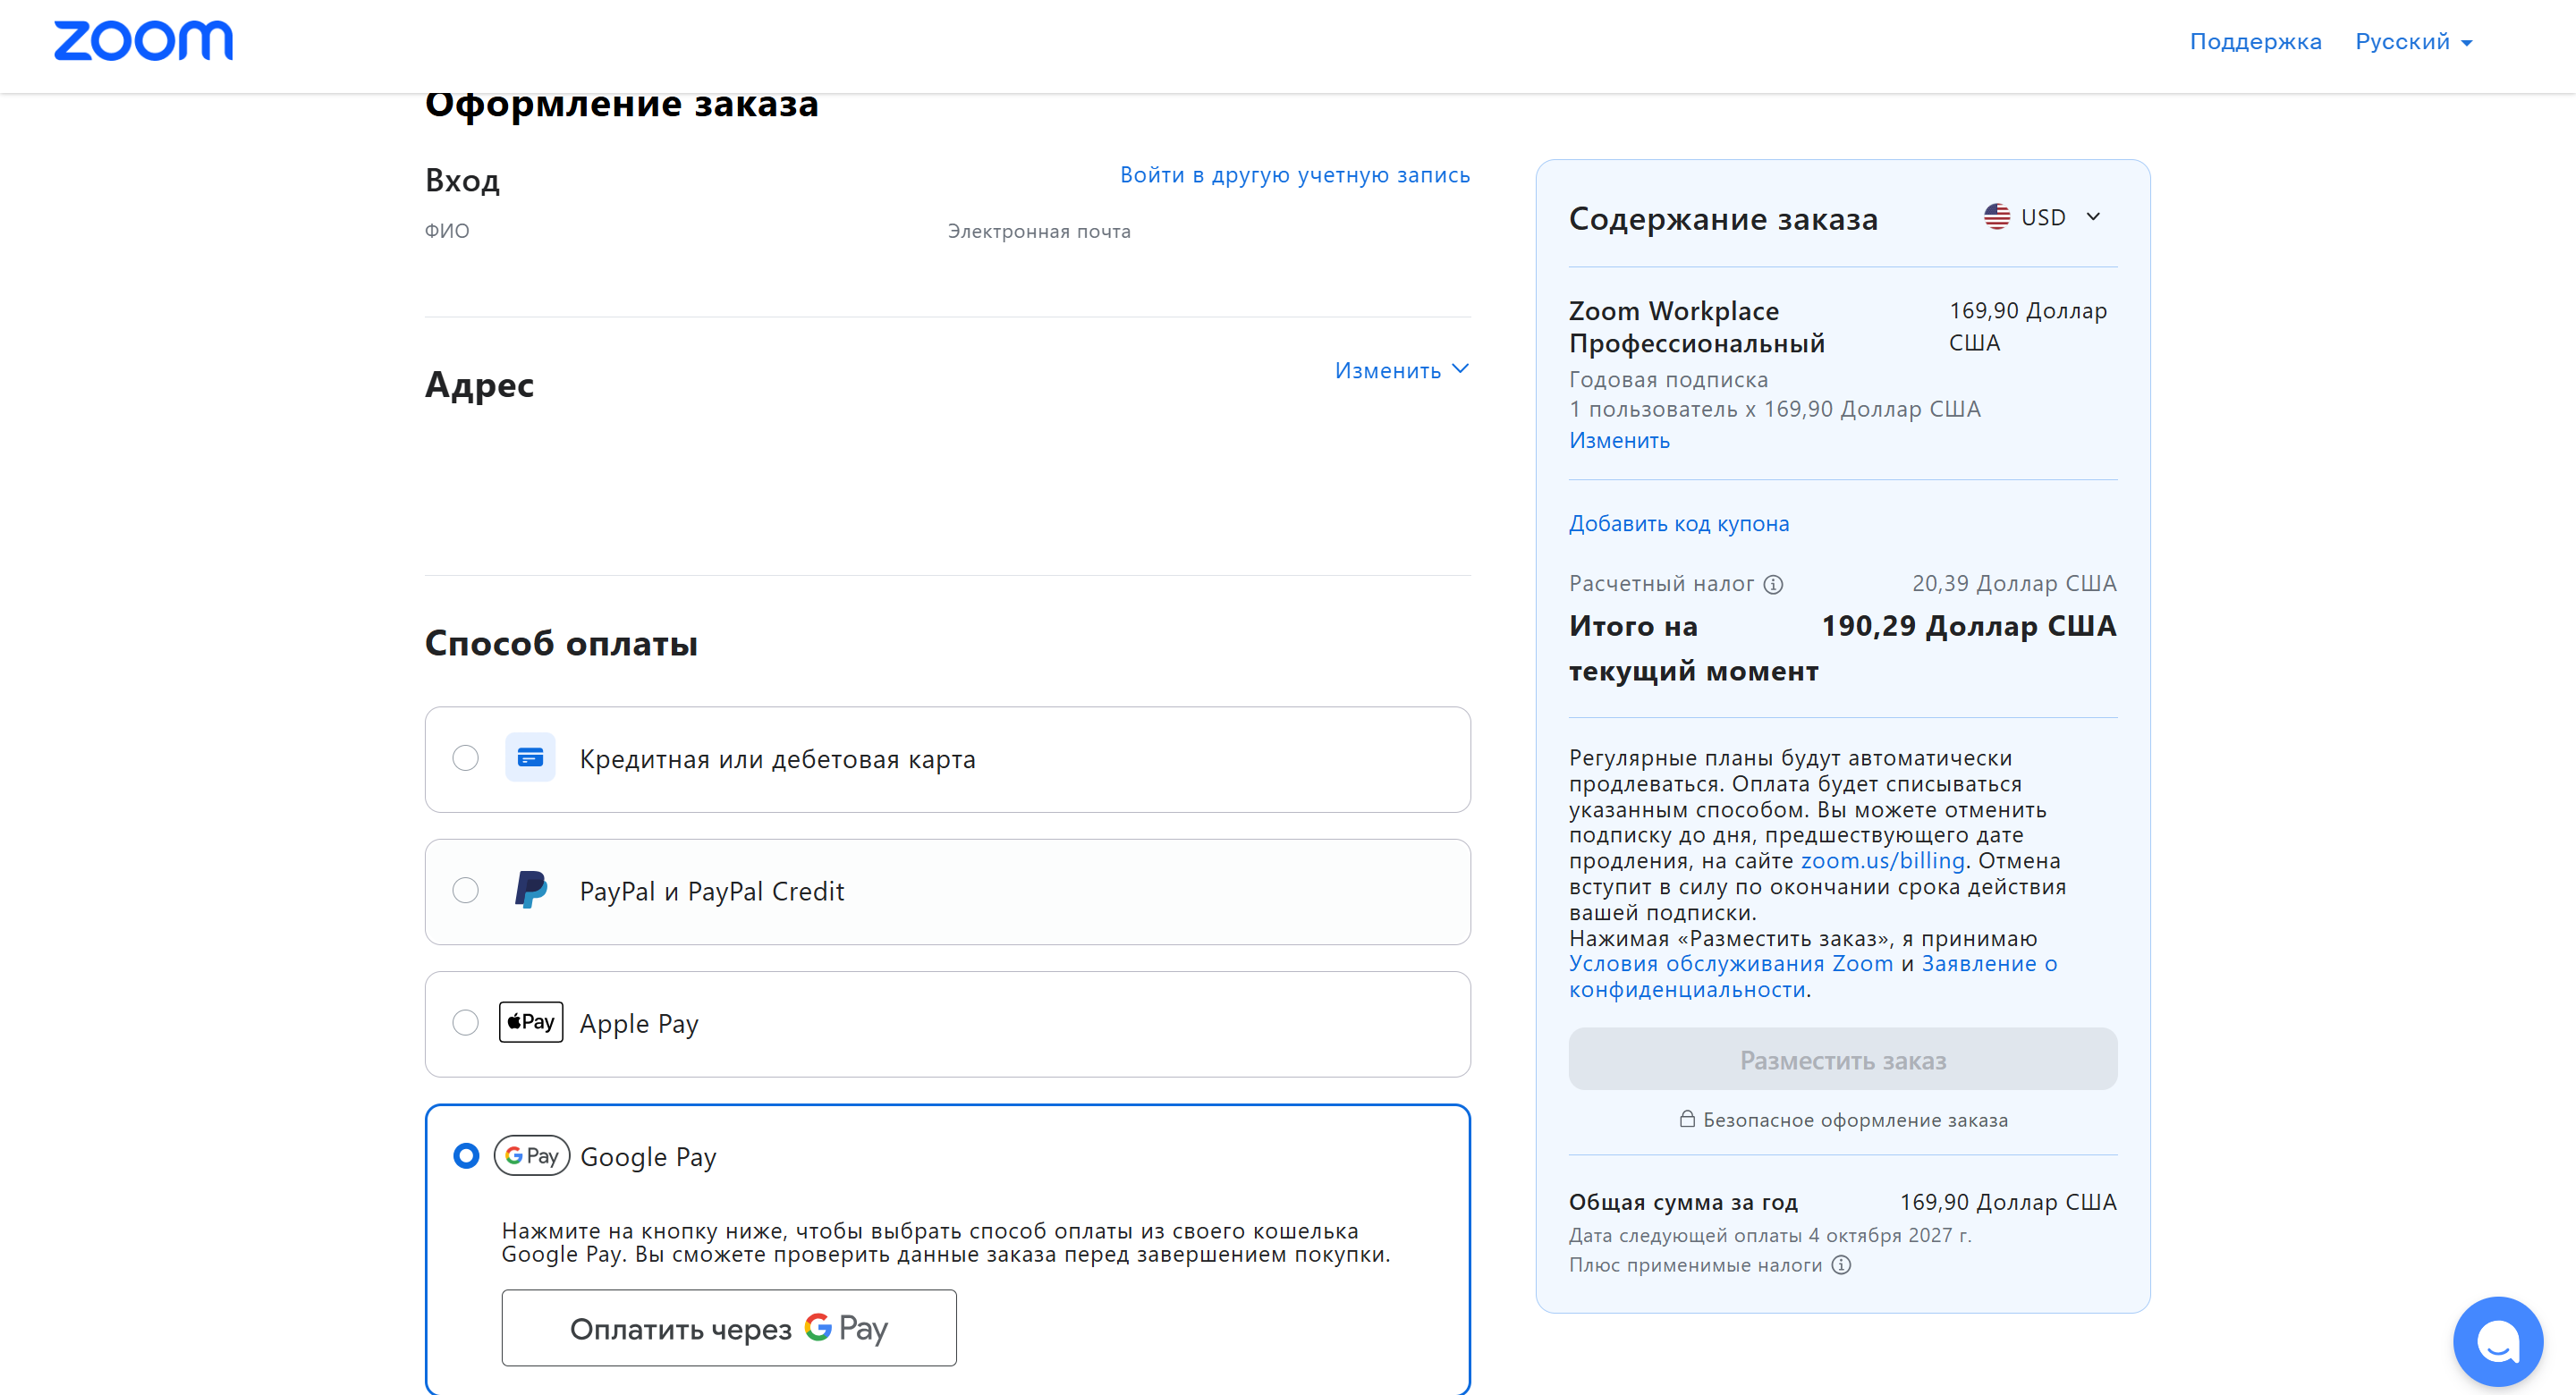
Task: Click the info icon next to Расчетный налог
Action: click(x=1773, y=584)
